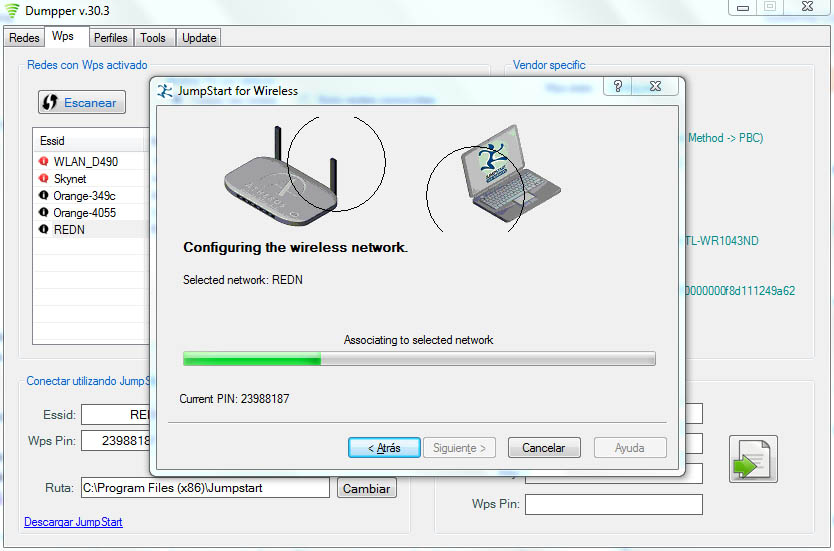
Task: Click the Cancelar button in JumpStart
Action: click(x=544, y=448)
